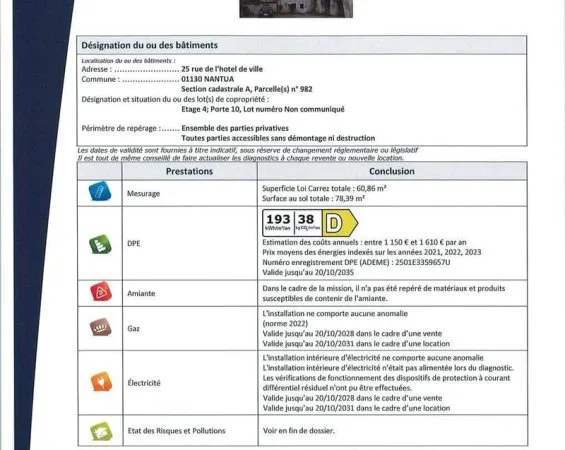Click the brown Gaz burner icon

(101, 327)
